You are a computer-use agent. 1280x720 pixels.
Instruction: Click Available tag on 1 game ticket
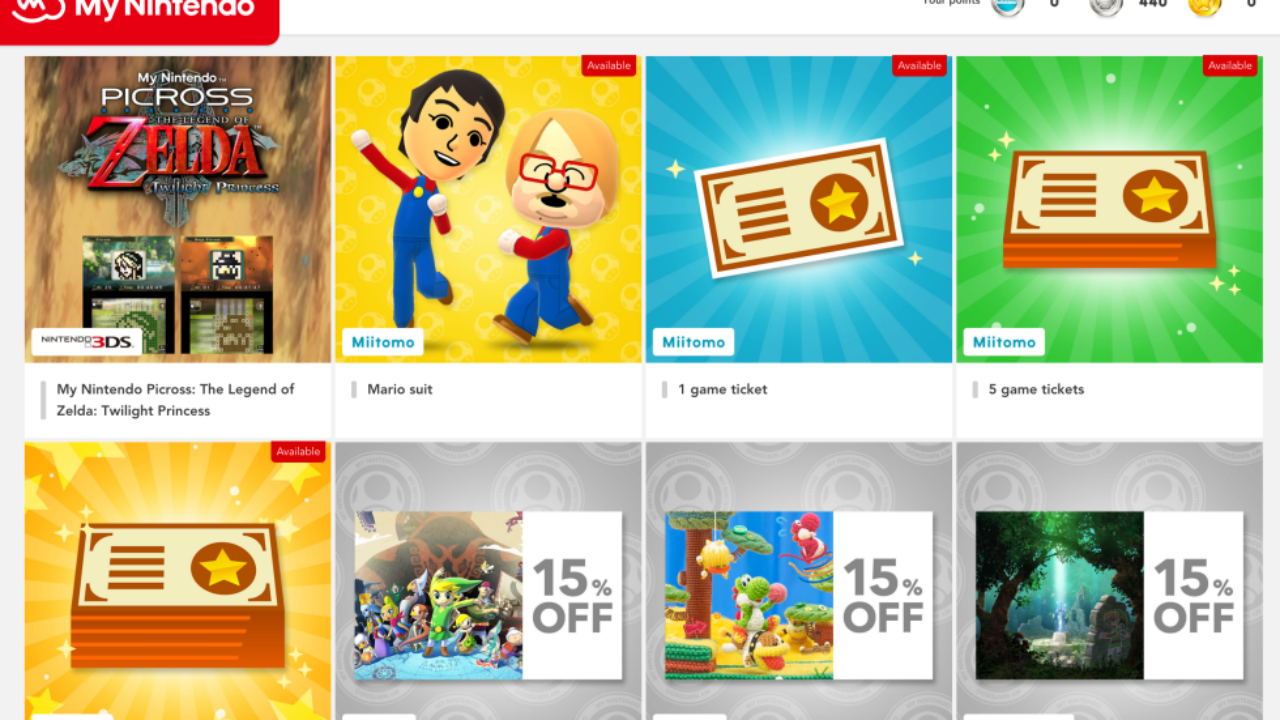point(920,66)
